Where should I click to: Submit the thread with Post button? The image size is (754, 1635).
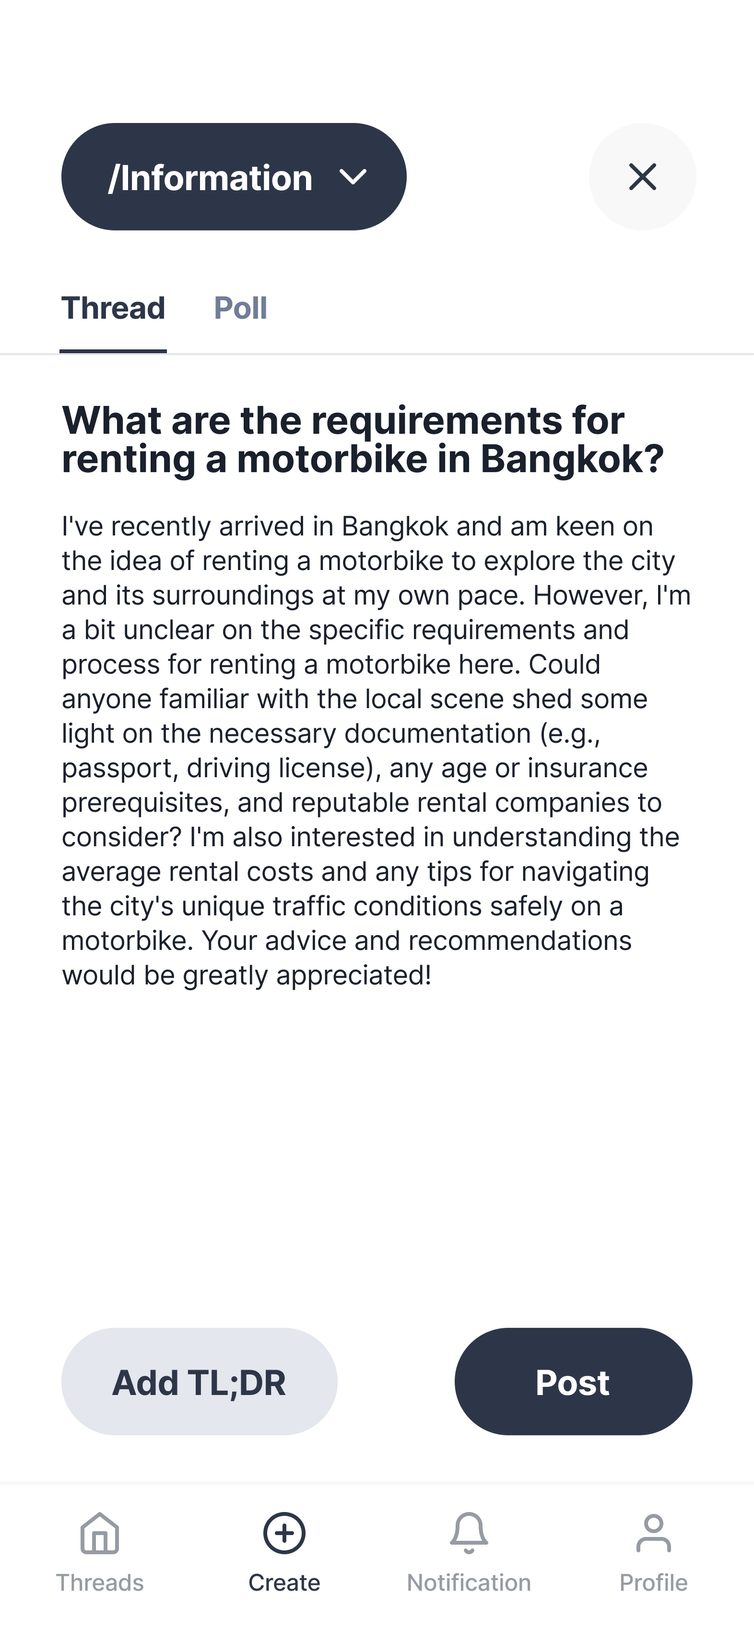pyautogui.click(x=573, y=1382)
